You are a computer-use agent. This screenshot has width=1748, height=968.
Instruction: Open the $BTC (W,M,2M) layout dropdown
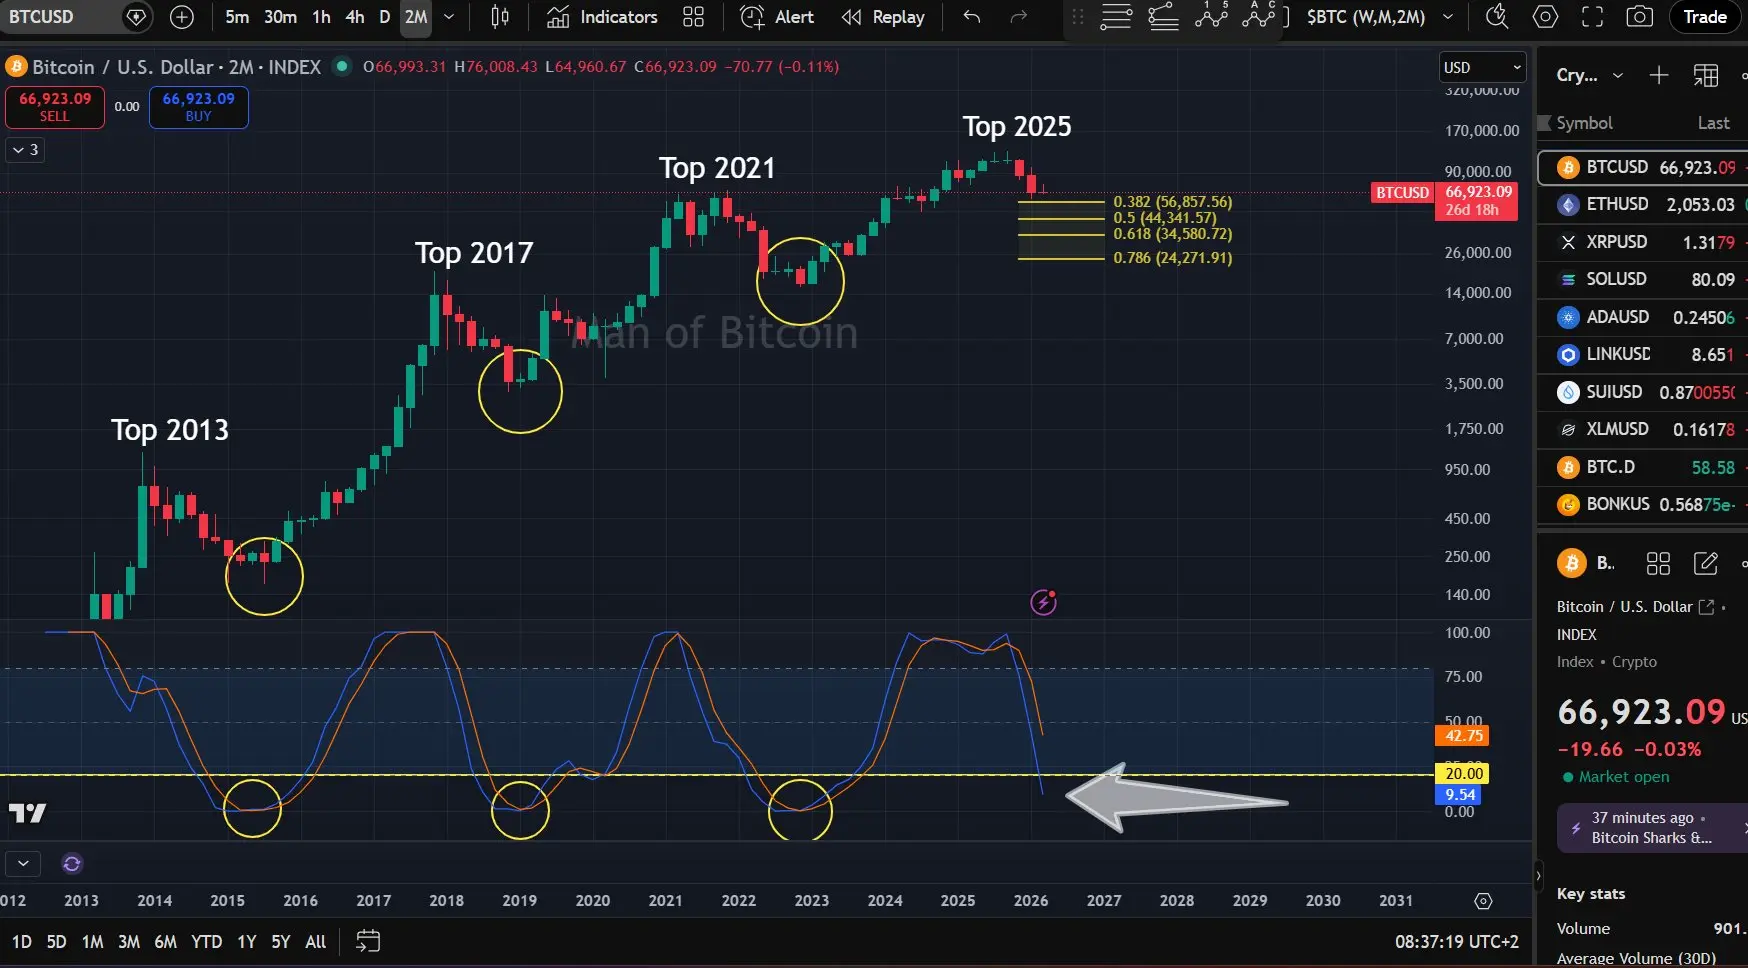(x=1380, y=17)
